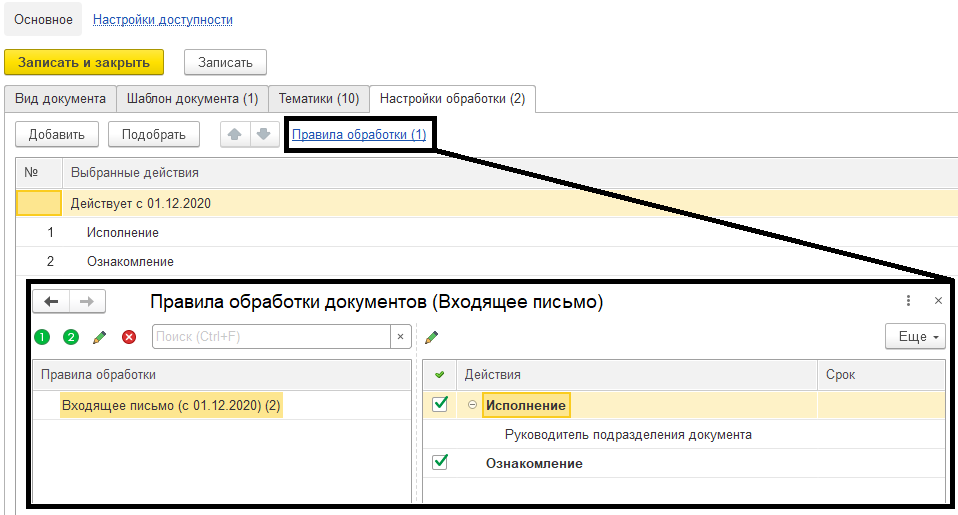The image size is (958, 515).
Task: Open the three-dot menu of rules window
Action: pos(909,301)
